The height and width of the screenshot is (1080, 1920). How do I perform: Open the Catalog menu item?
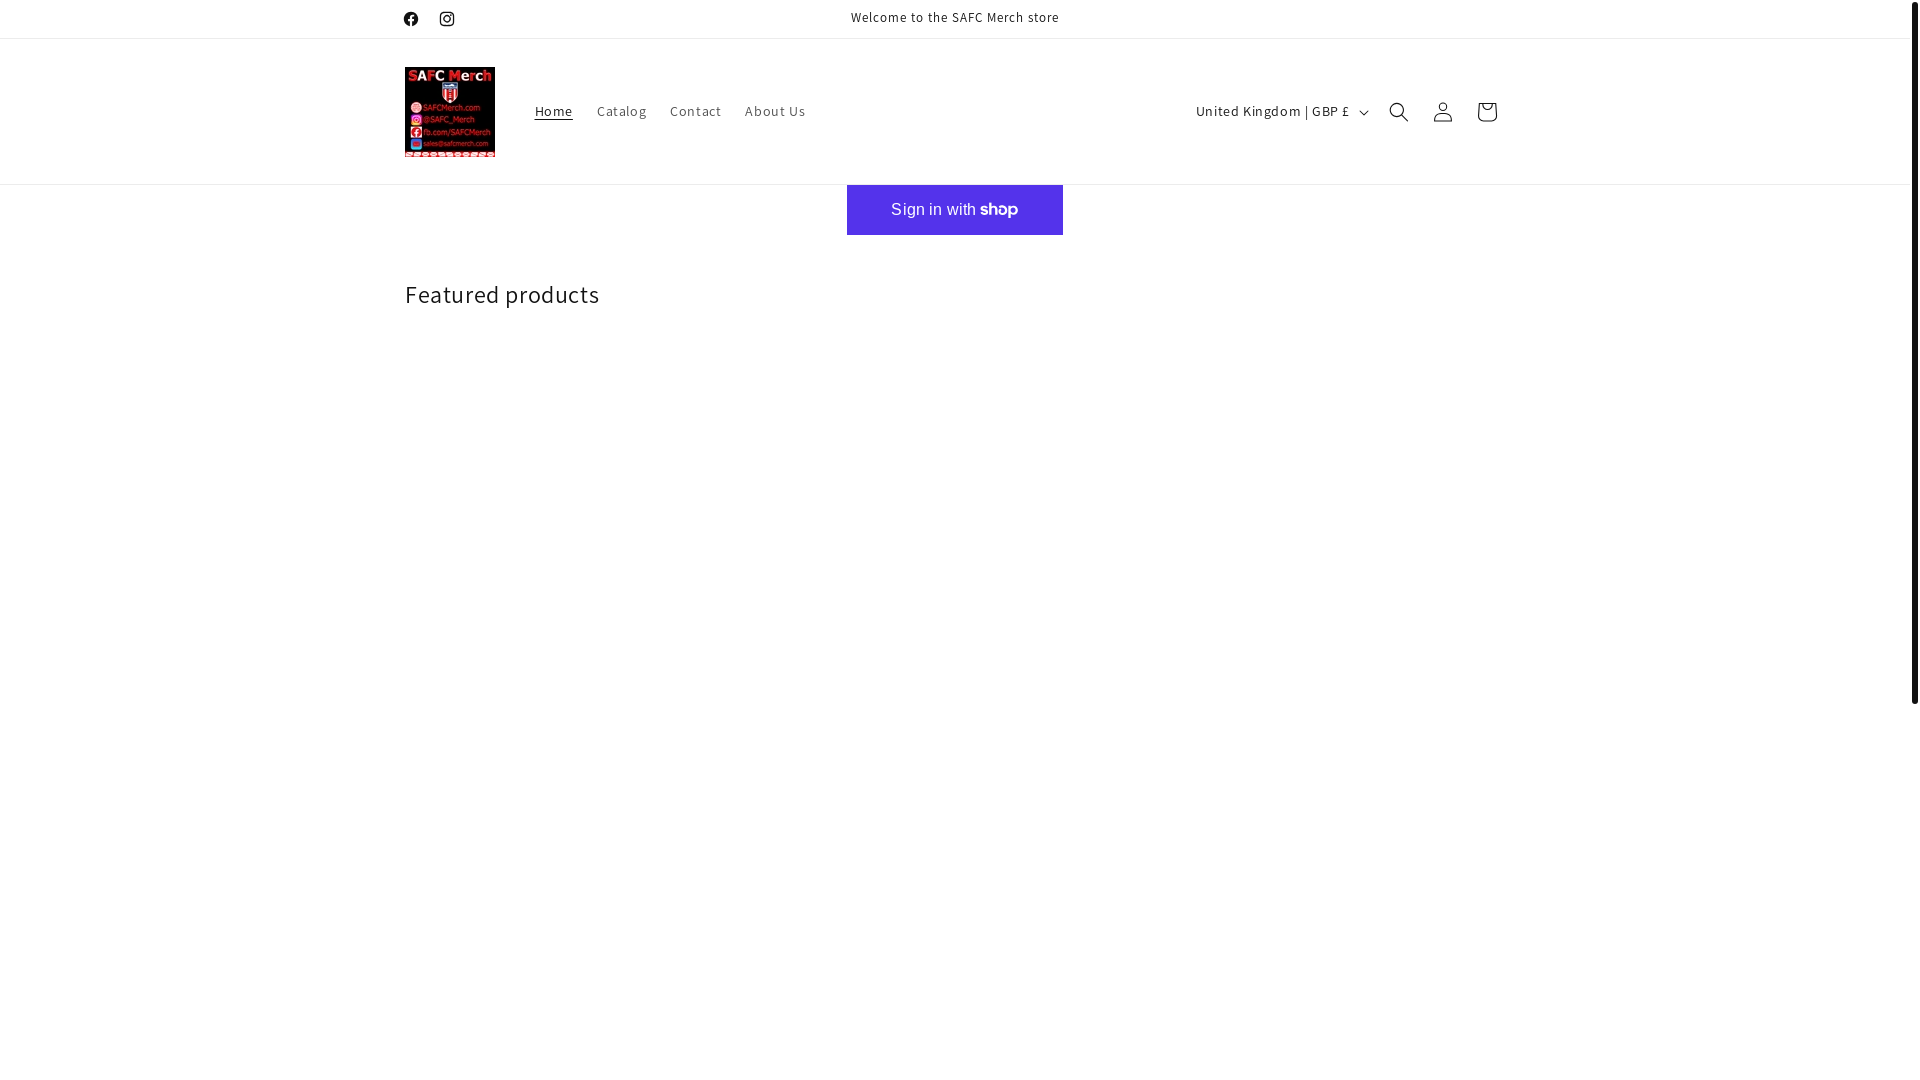[x=621, y=111]
